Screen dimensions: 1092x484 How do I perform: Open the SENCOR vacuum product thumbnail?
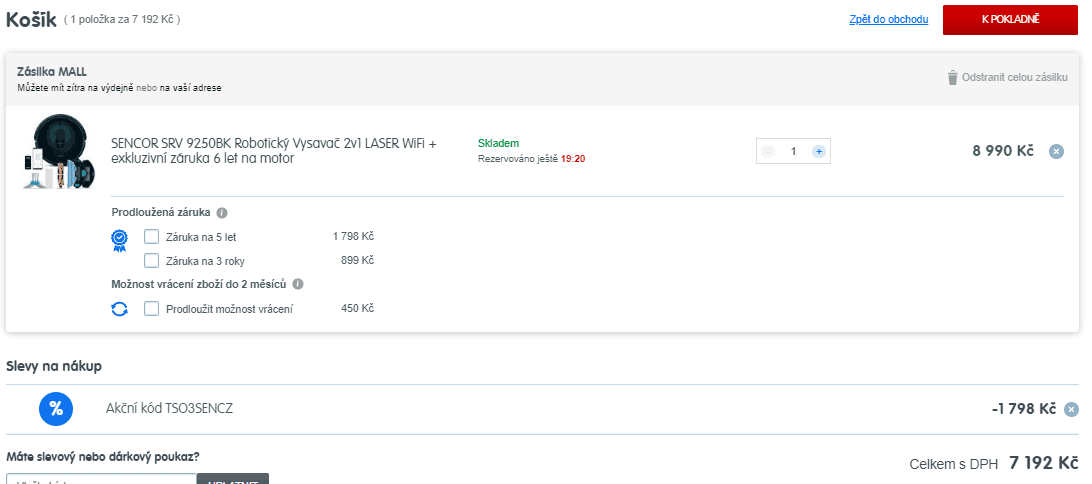point(58,153)
